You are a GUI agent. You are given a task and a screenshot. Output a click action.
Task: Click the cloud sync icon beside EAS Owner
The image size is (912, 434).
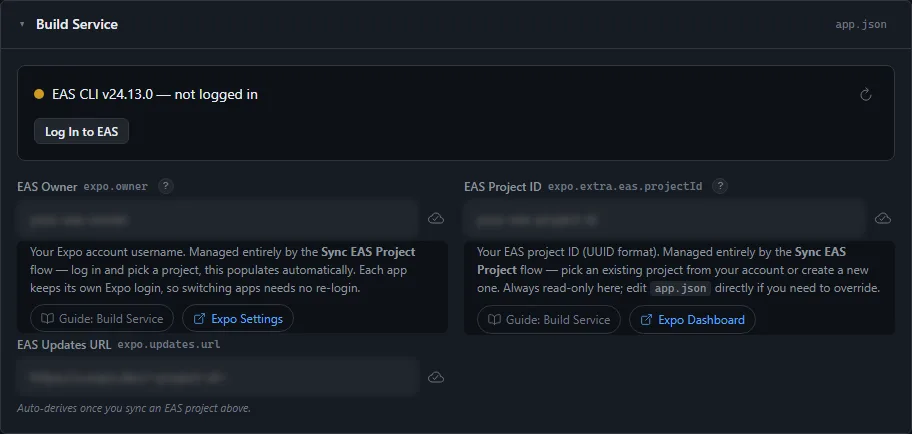tap(436, 218)
